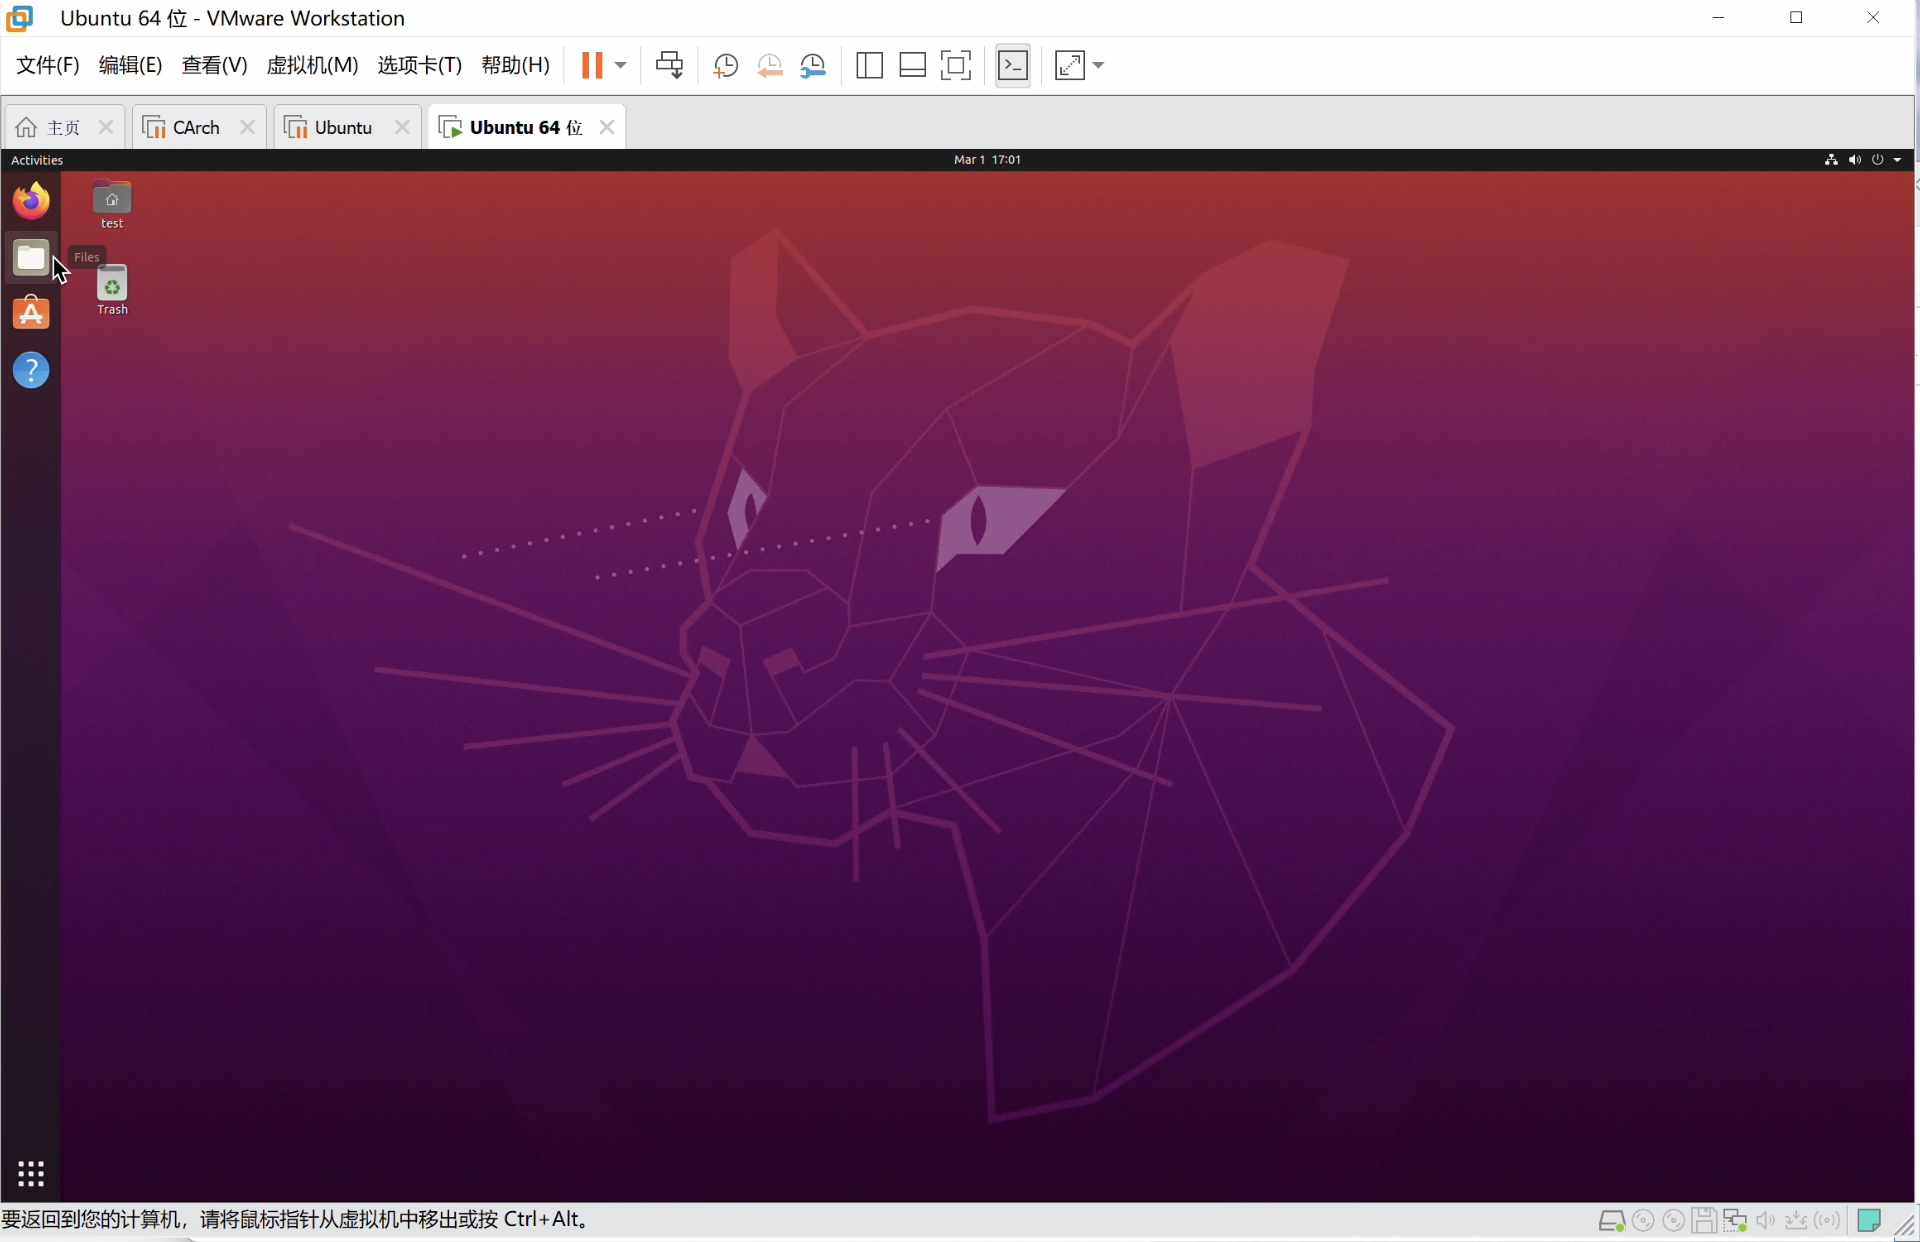Screen dimensions: 1920x1242
Task: Open Ubuntu Software from the dock
Action: click(x=31, y=313)
